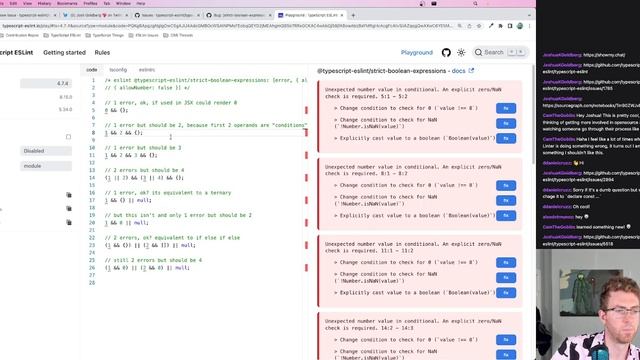The height and width of the screenshot is (360, 640).
Task: Open the Contribution Repos bookmark folder
Action: pyautogui.click(x=19, y=35)
